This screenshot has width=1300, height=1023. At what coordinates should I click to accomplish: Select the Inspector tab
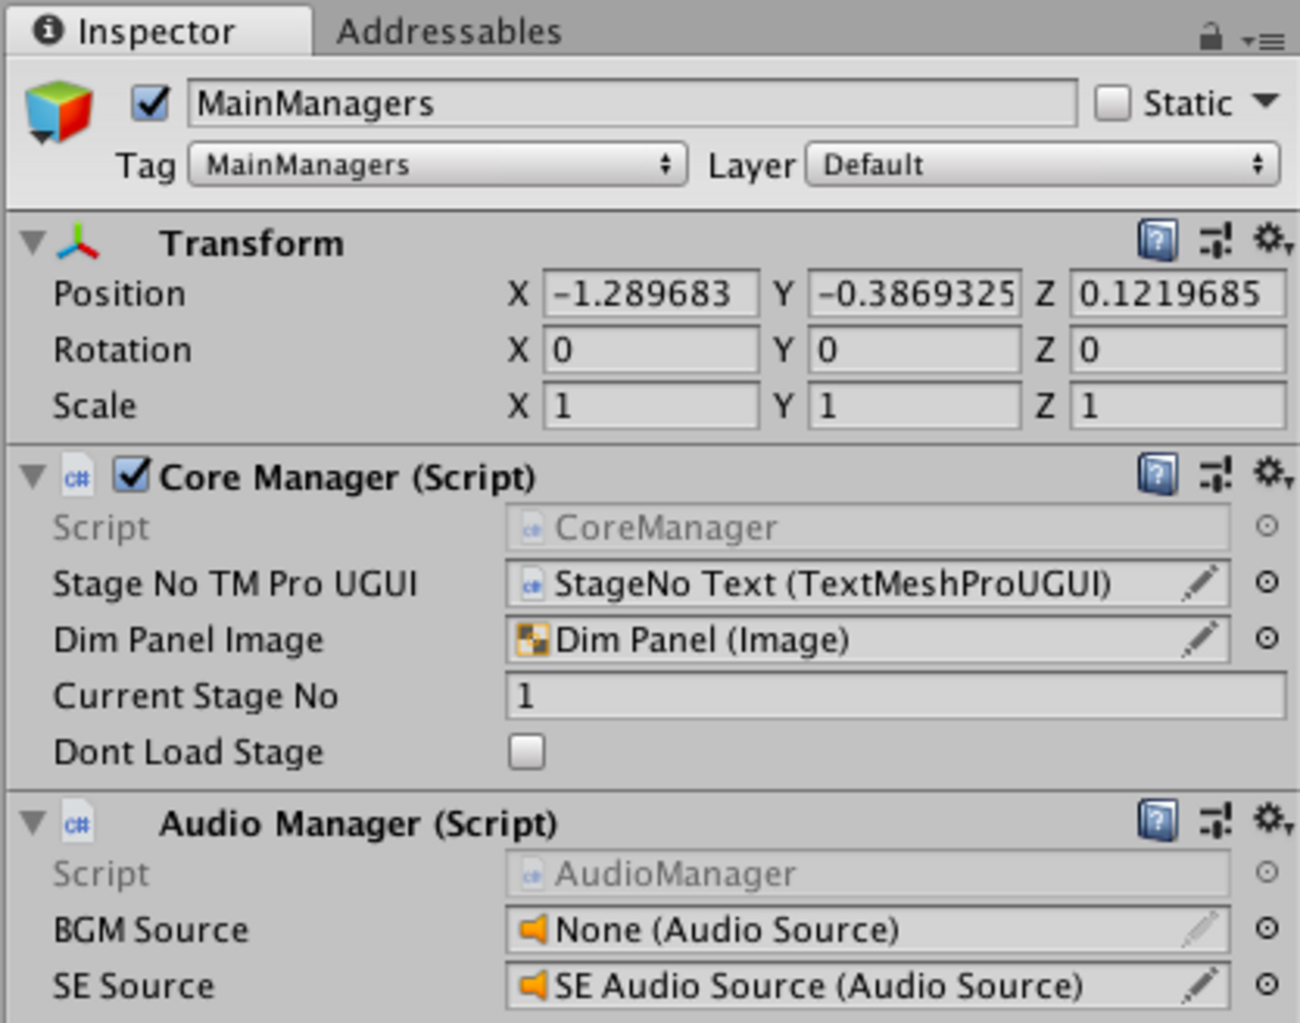(155, 32)
